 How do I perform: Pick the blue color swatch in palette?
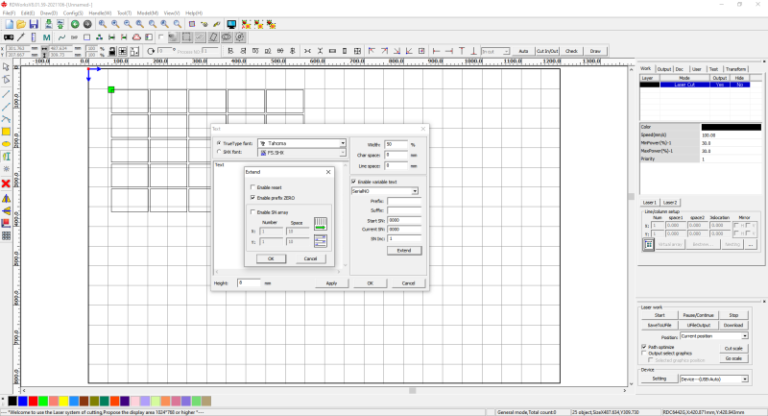point(23,401)
